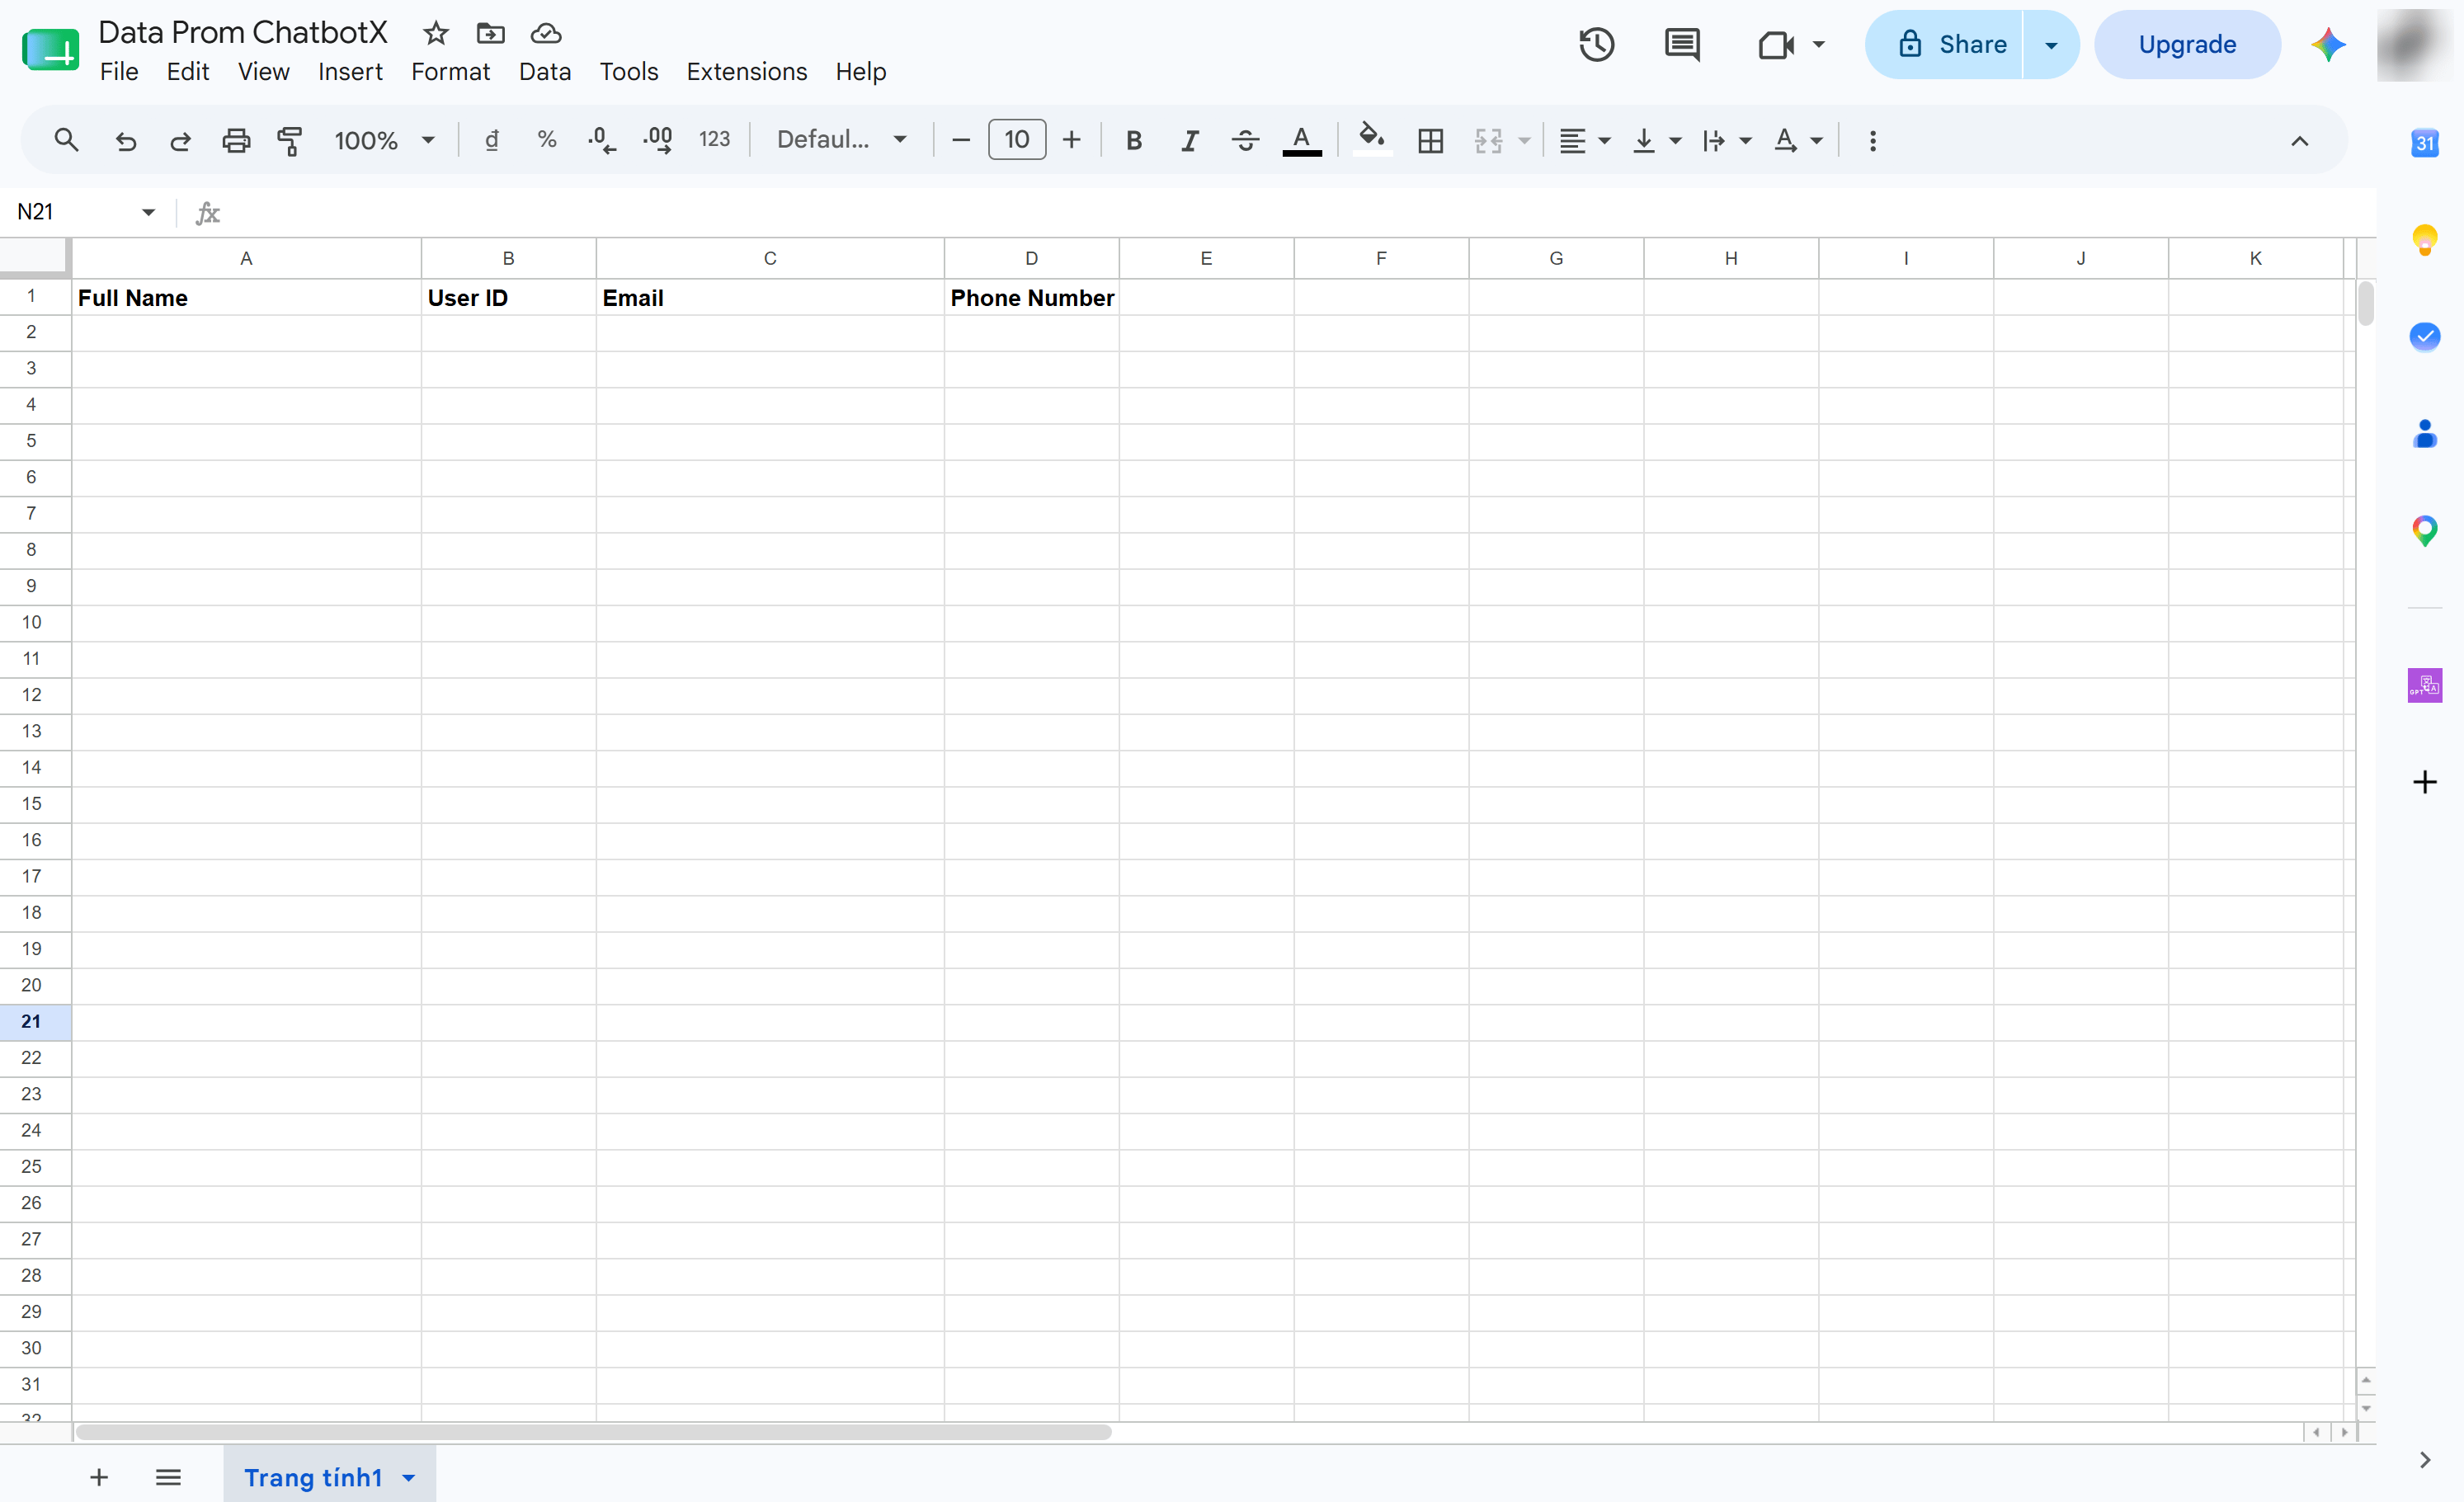Open the Google Sheets home icon
Image resolution: width=2464 pixels, height=1502 pixels.
click(x=50, y=49)
